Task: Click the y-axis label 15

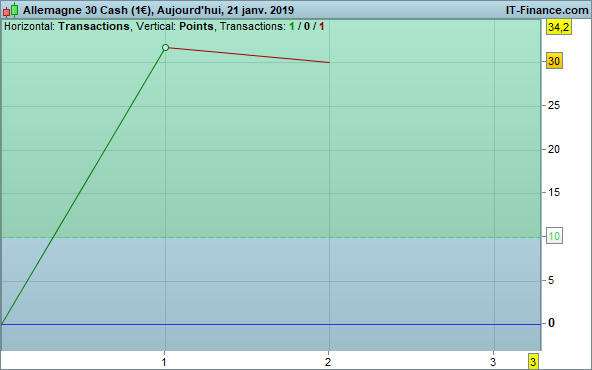Action: point(554,193)
